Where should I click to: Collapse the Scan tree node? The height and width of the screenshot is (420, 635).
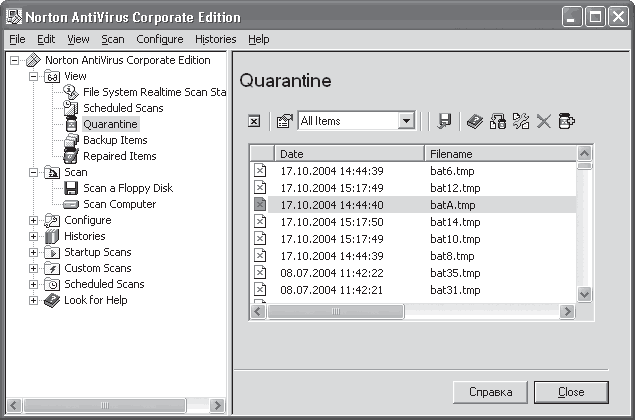[x=34, y=173]
